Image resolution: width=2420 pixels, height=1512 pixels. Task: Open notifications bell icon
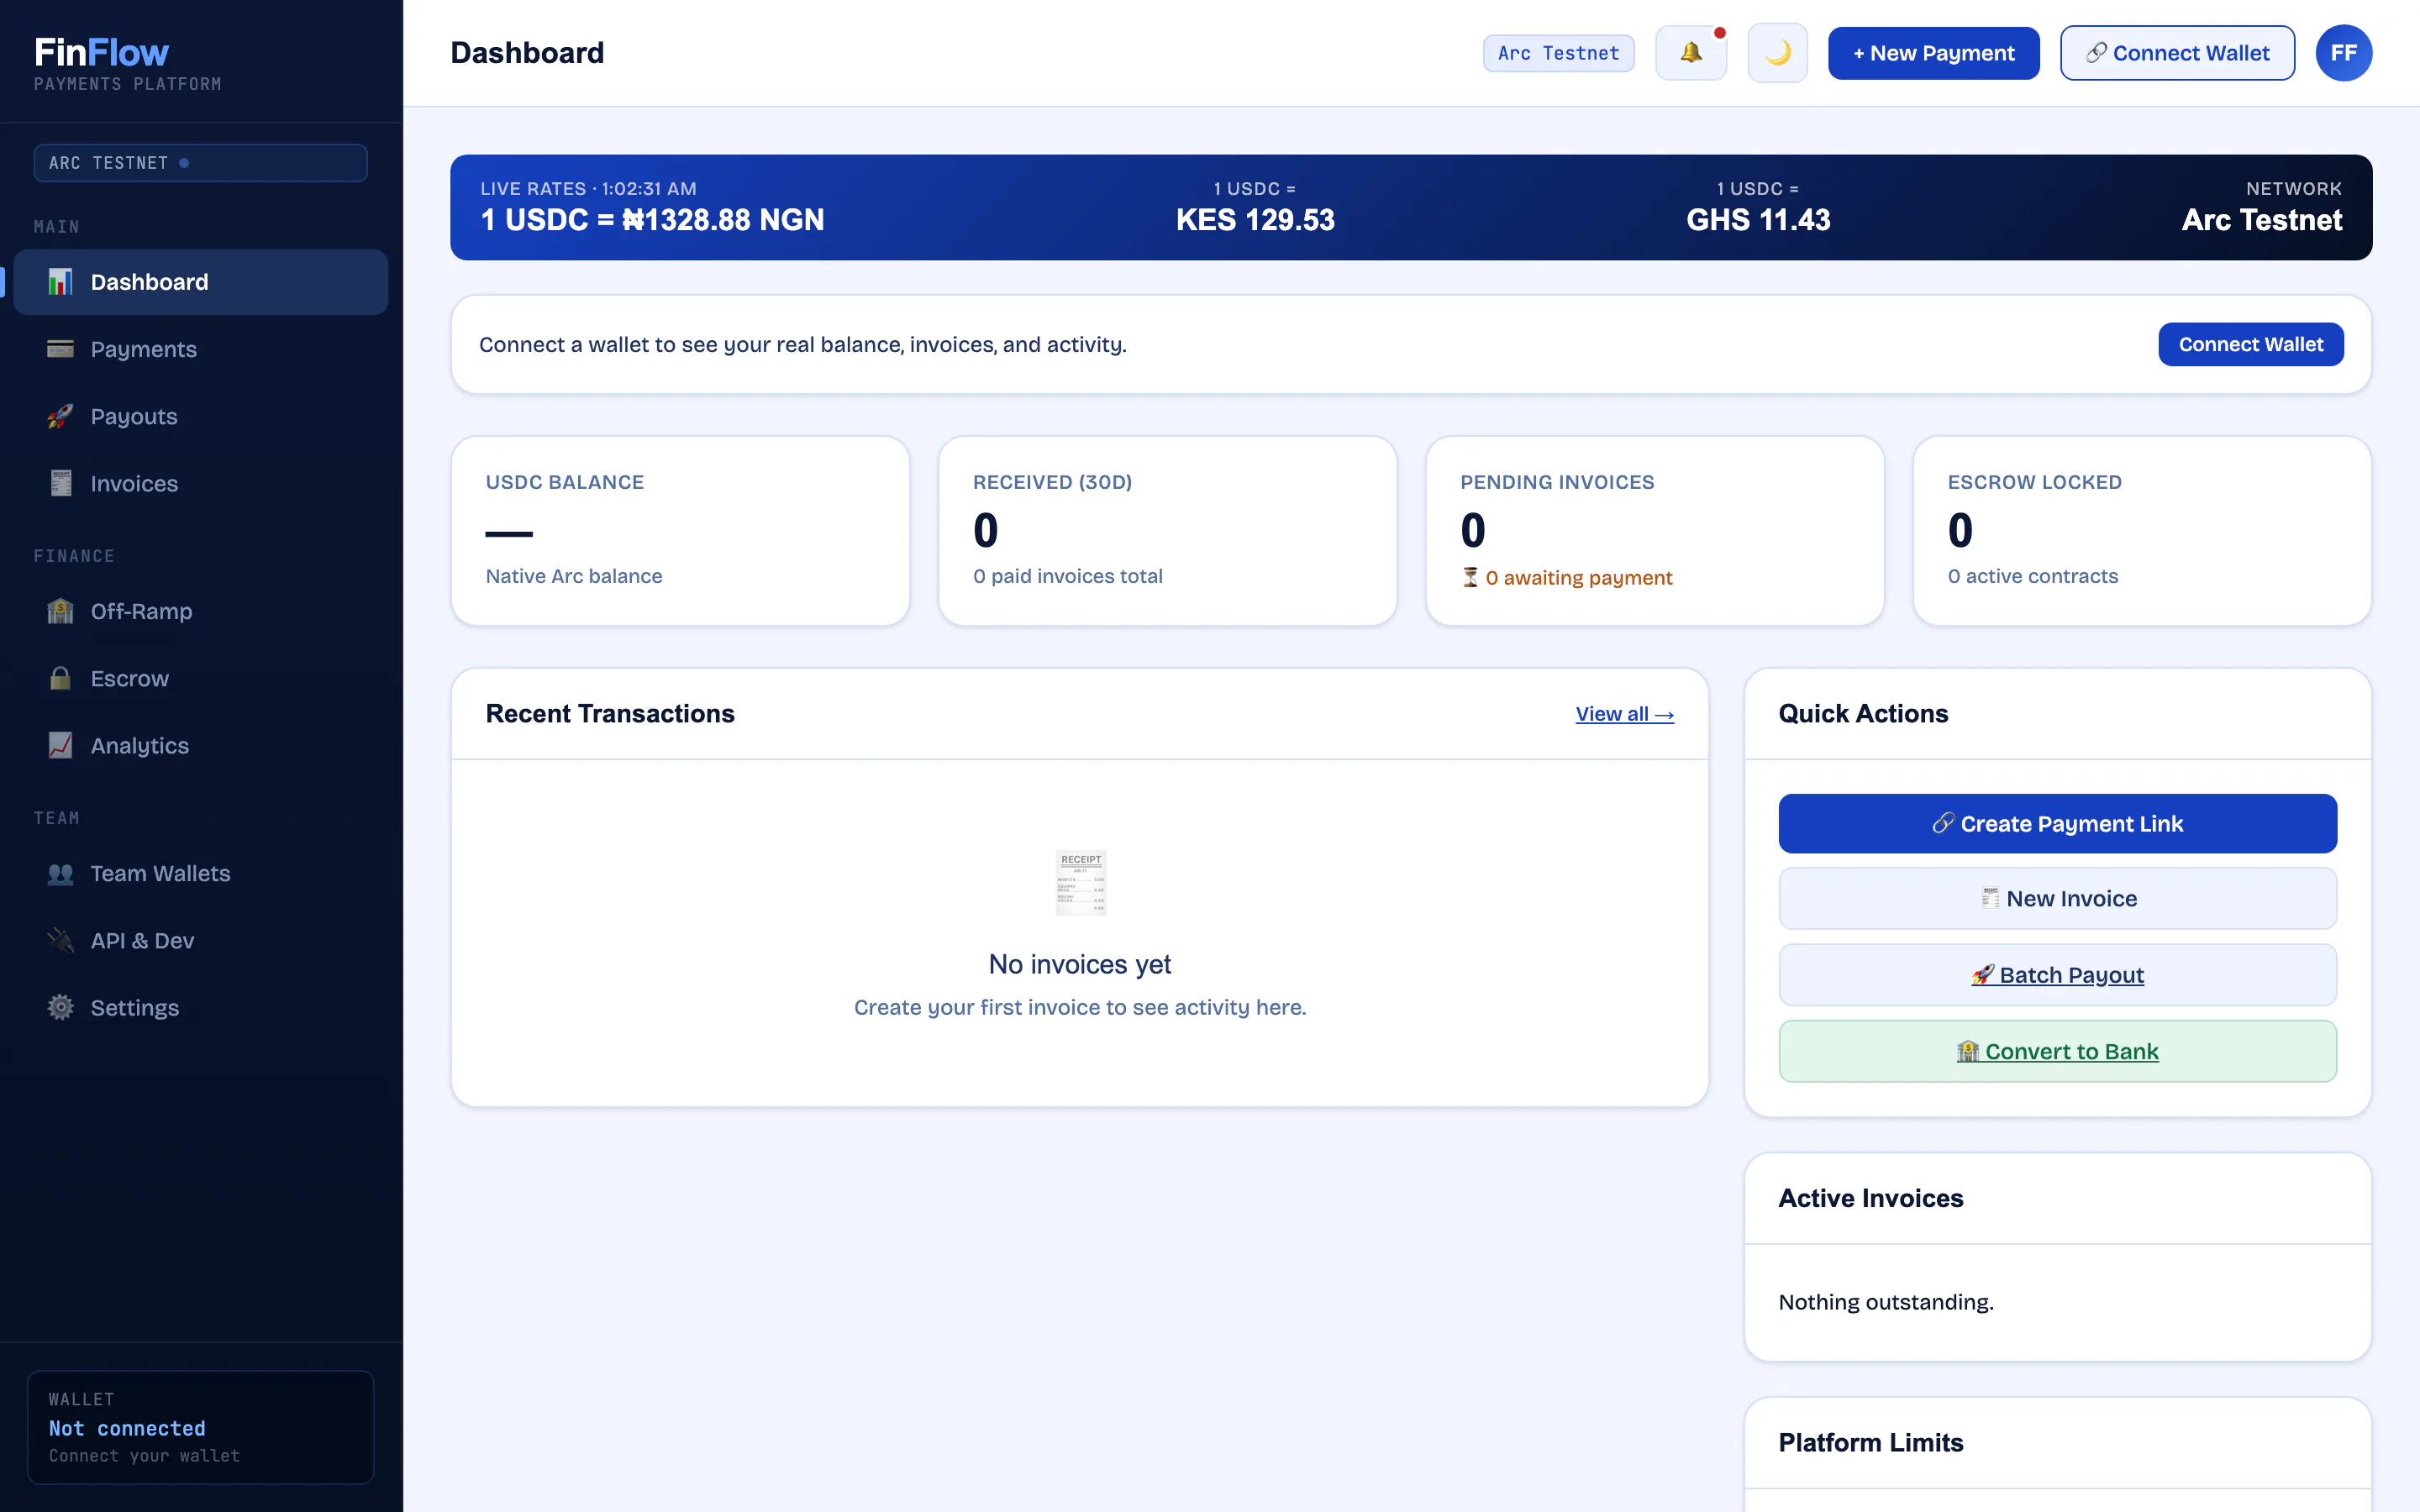(1691, 52)
